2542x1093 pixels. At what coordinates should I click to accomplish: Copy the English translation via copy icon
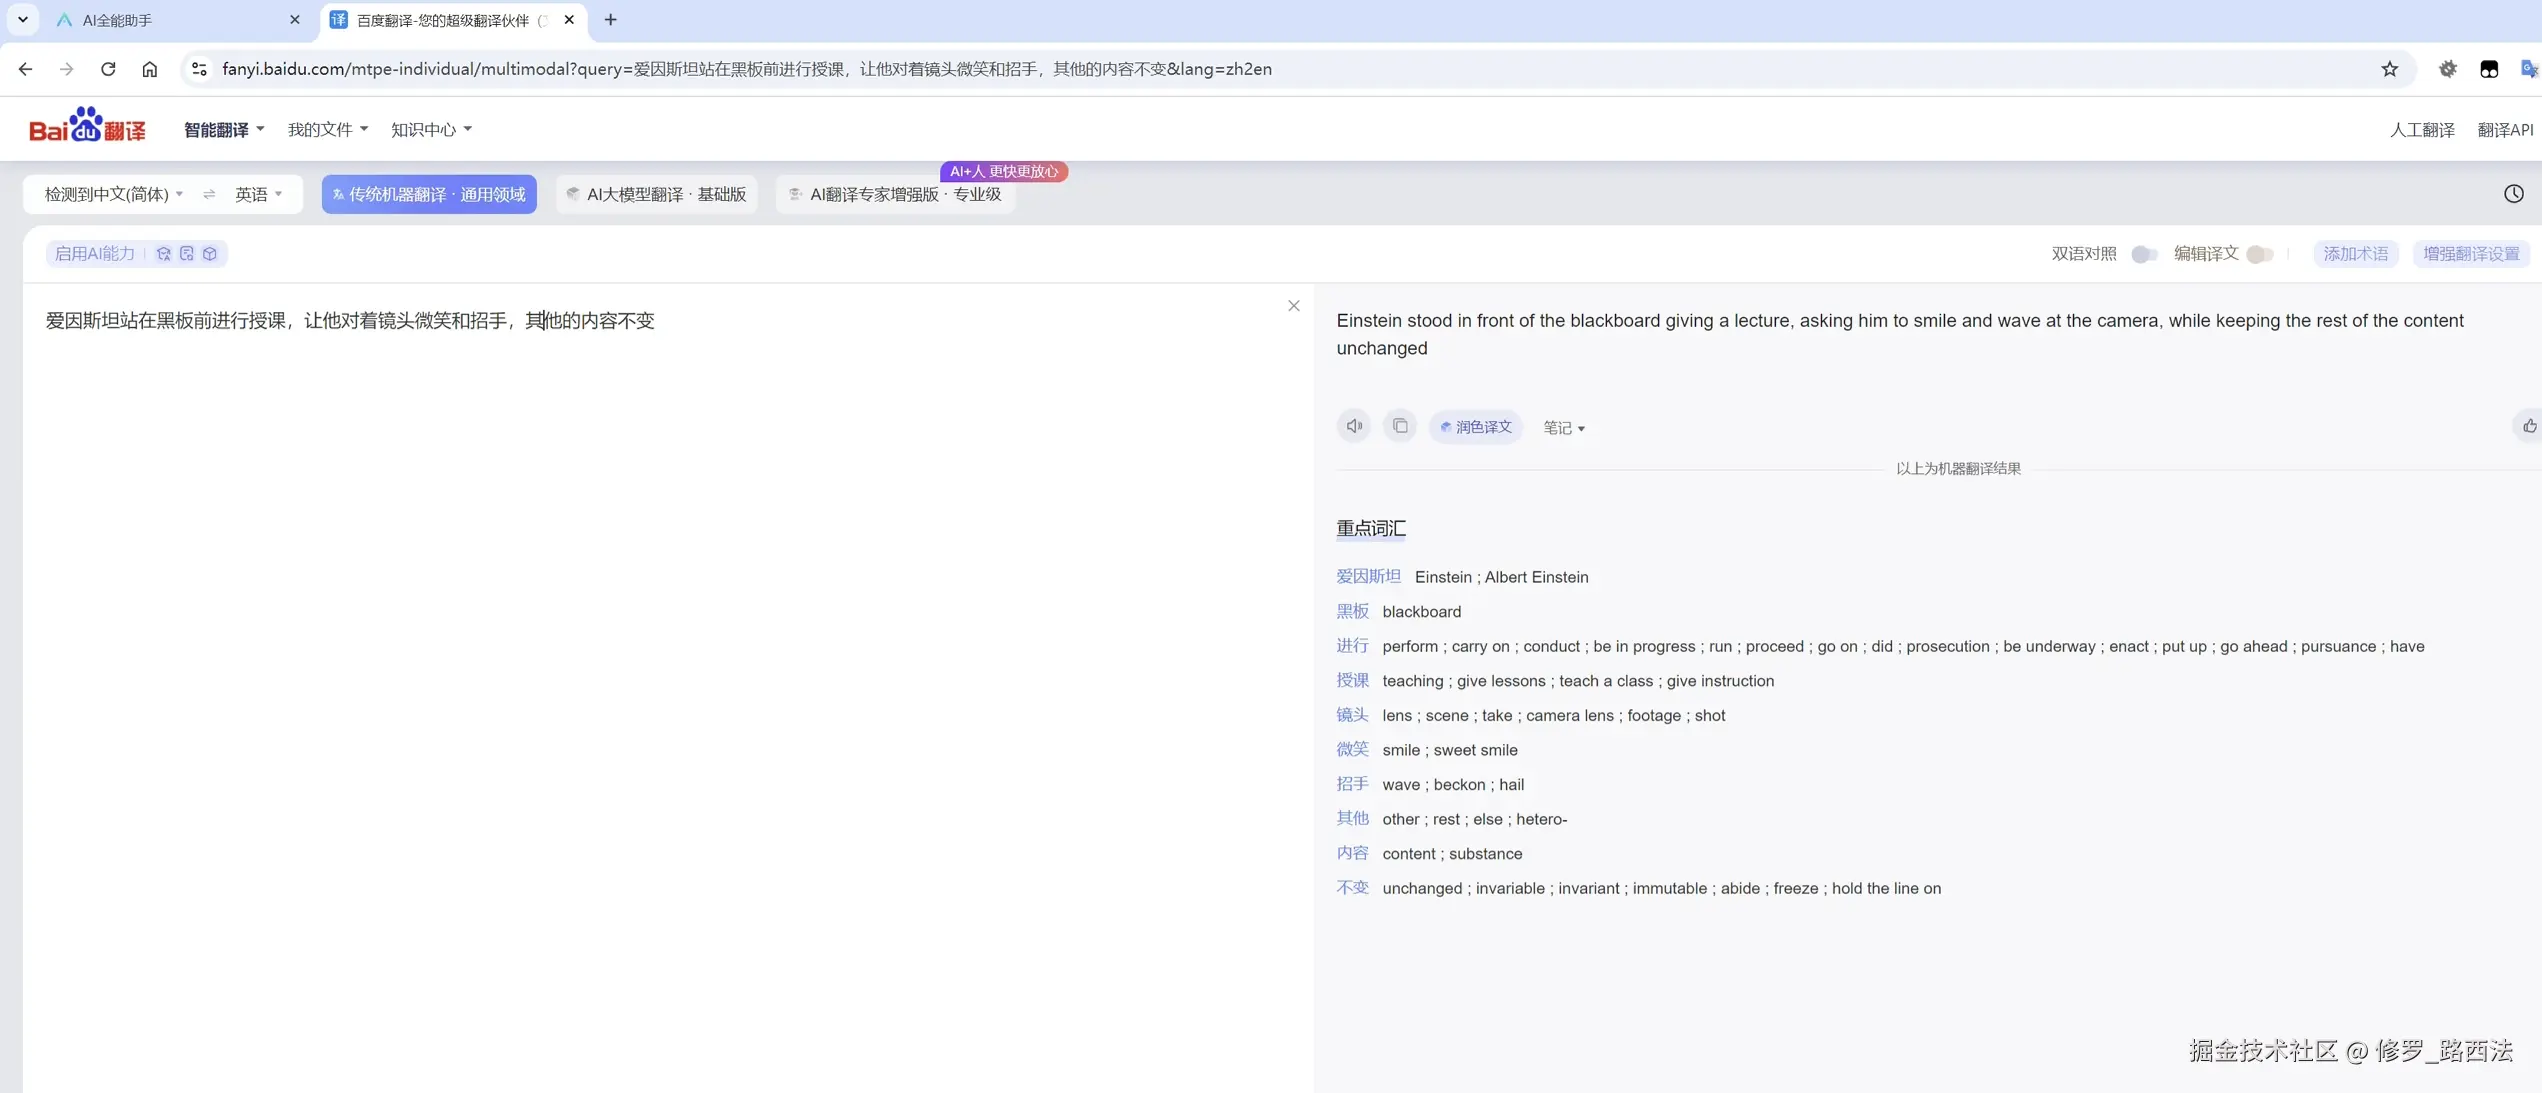(1399, 425)
